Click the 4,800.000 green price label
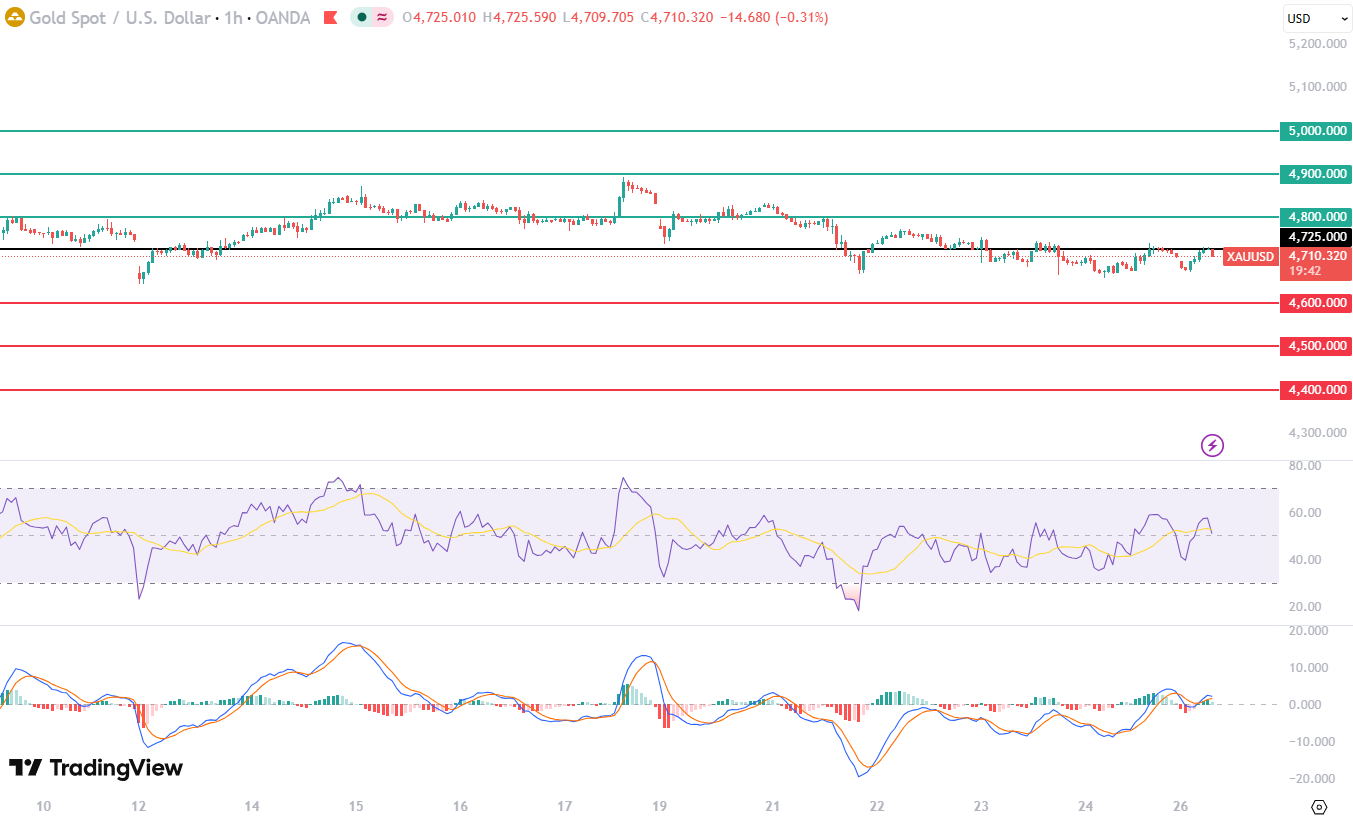 (x=1315, y=217)
